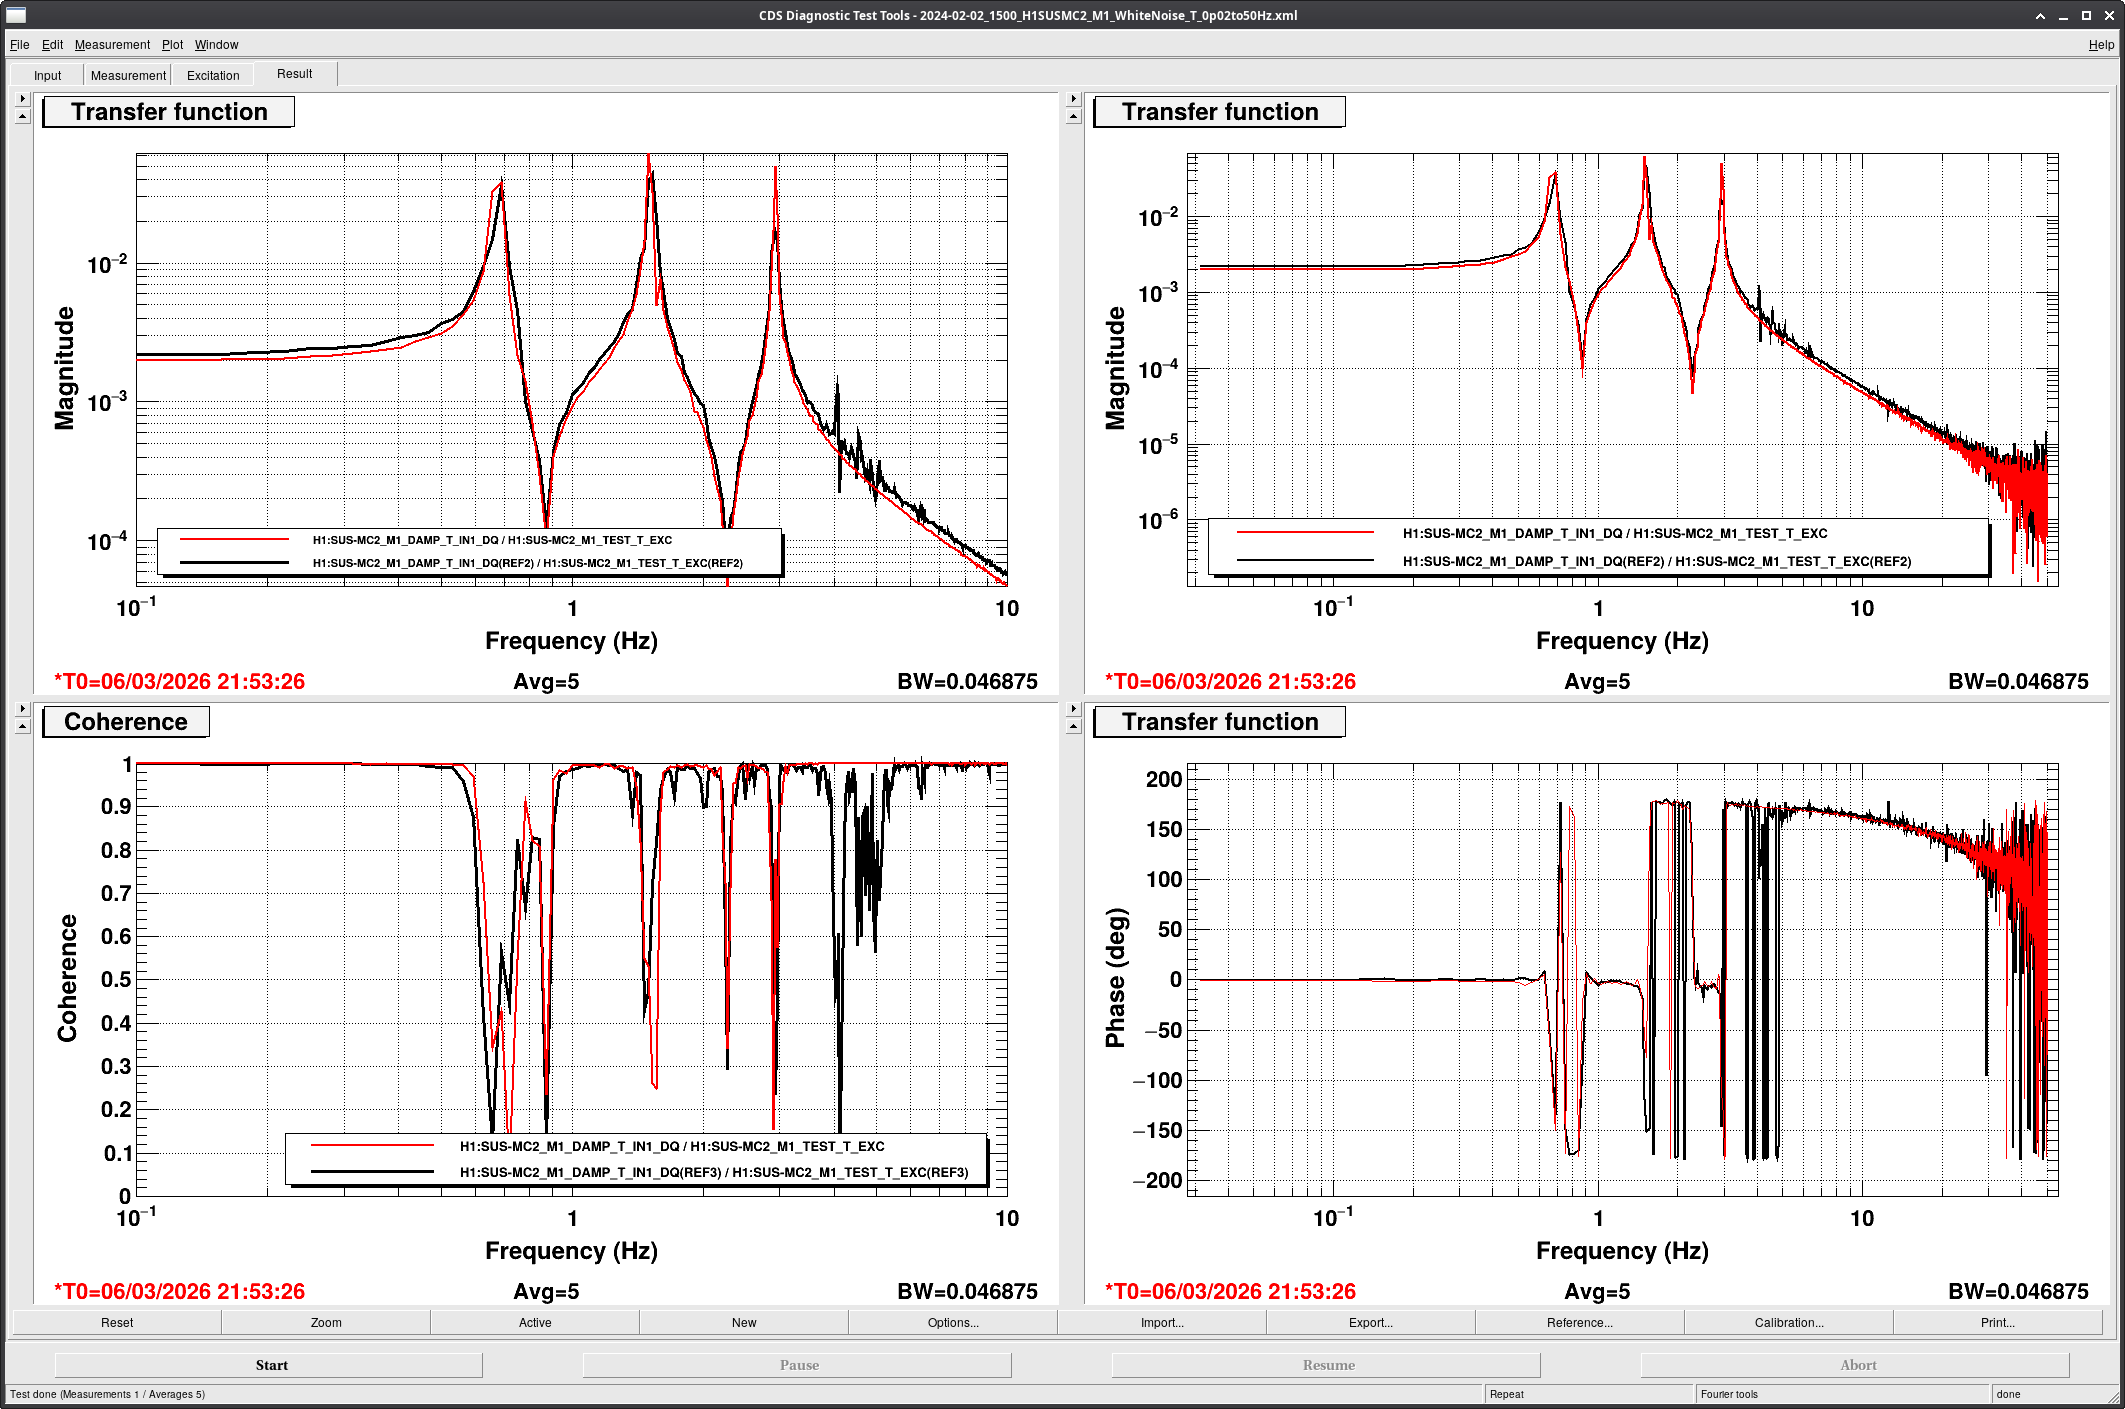
Task: Switch to the Input tab
Action: 47,75
